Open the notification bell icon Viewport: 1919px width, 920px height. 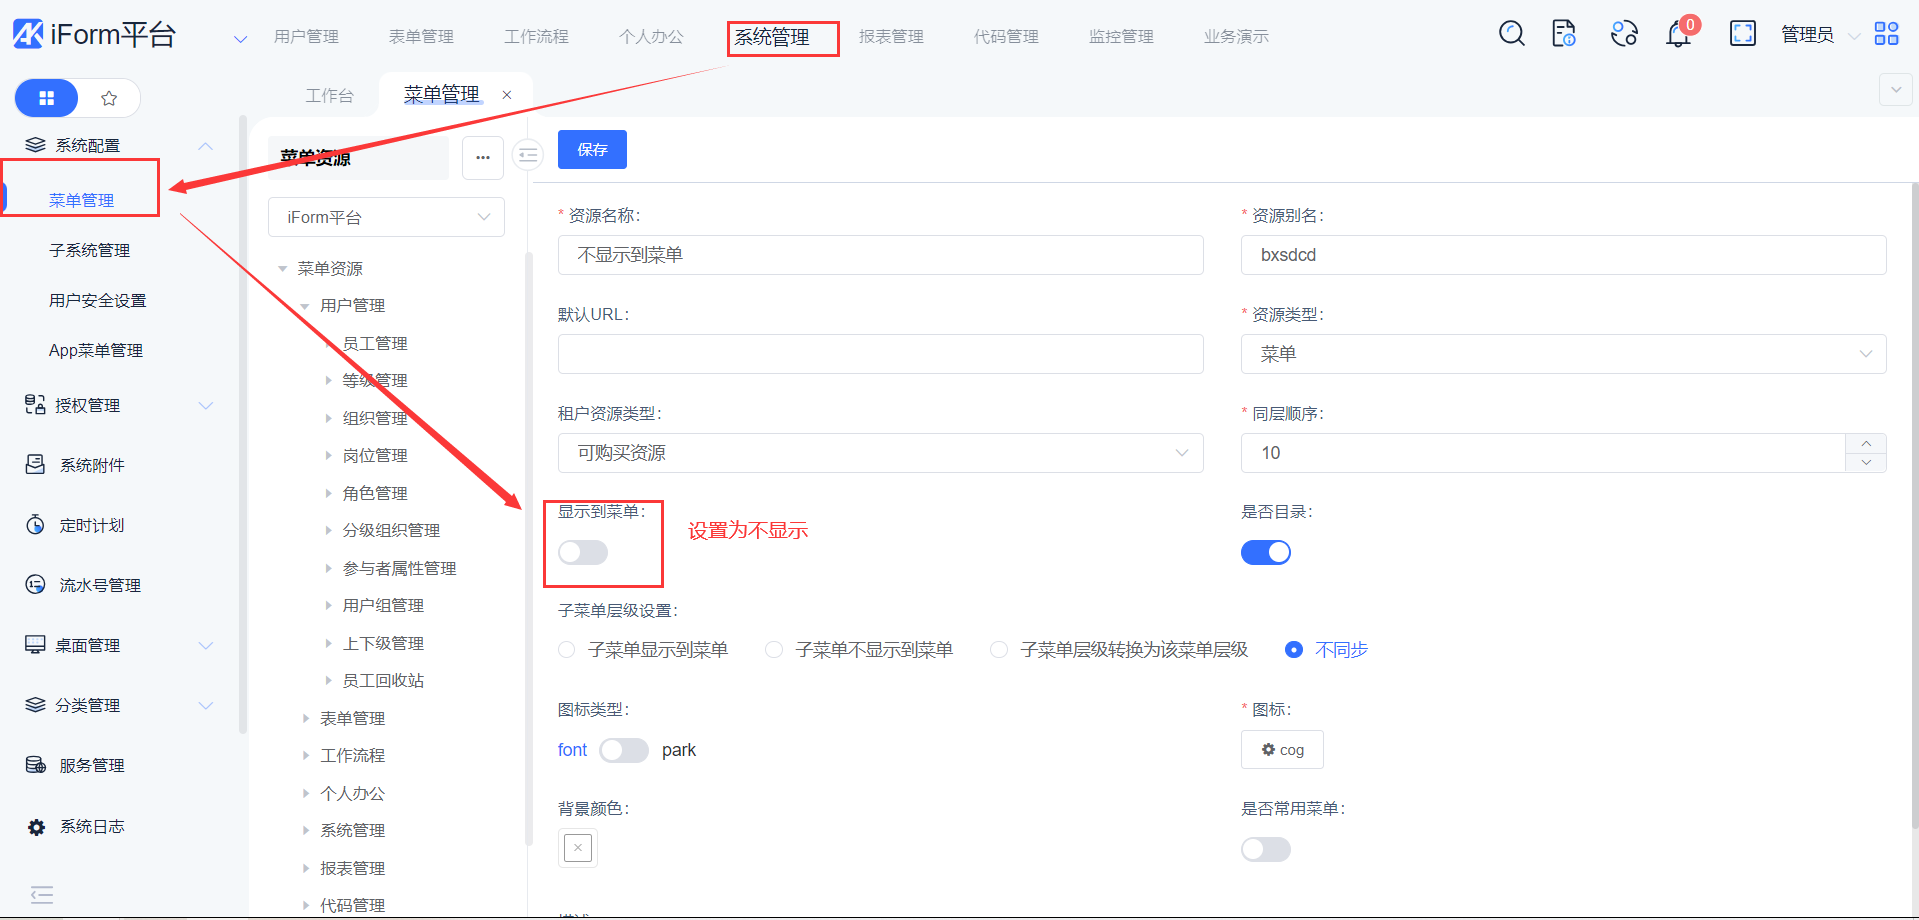[1678, 35]
